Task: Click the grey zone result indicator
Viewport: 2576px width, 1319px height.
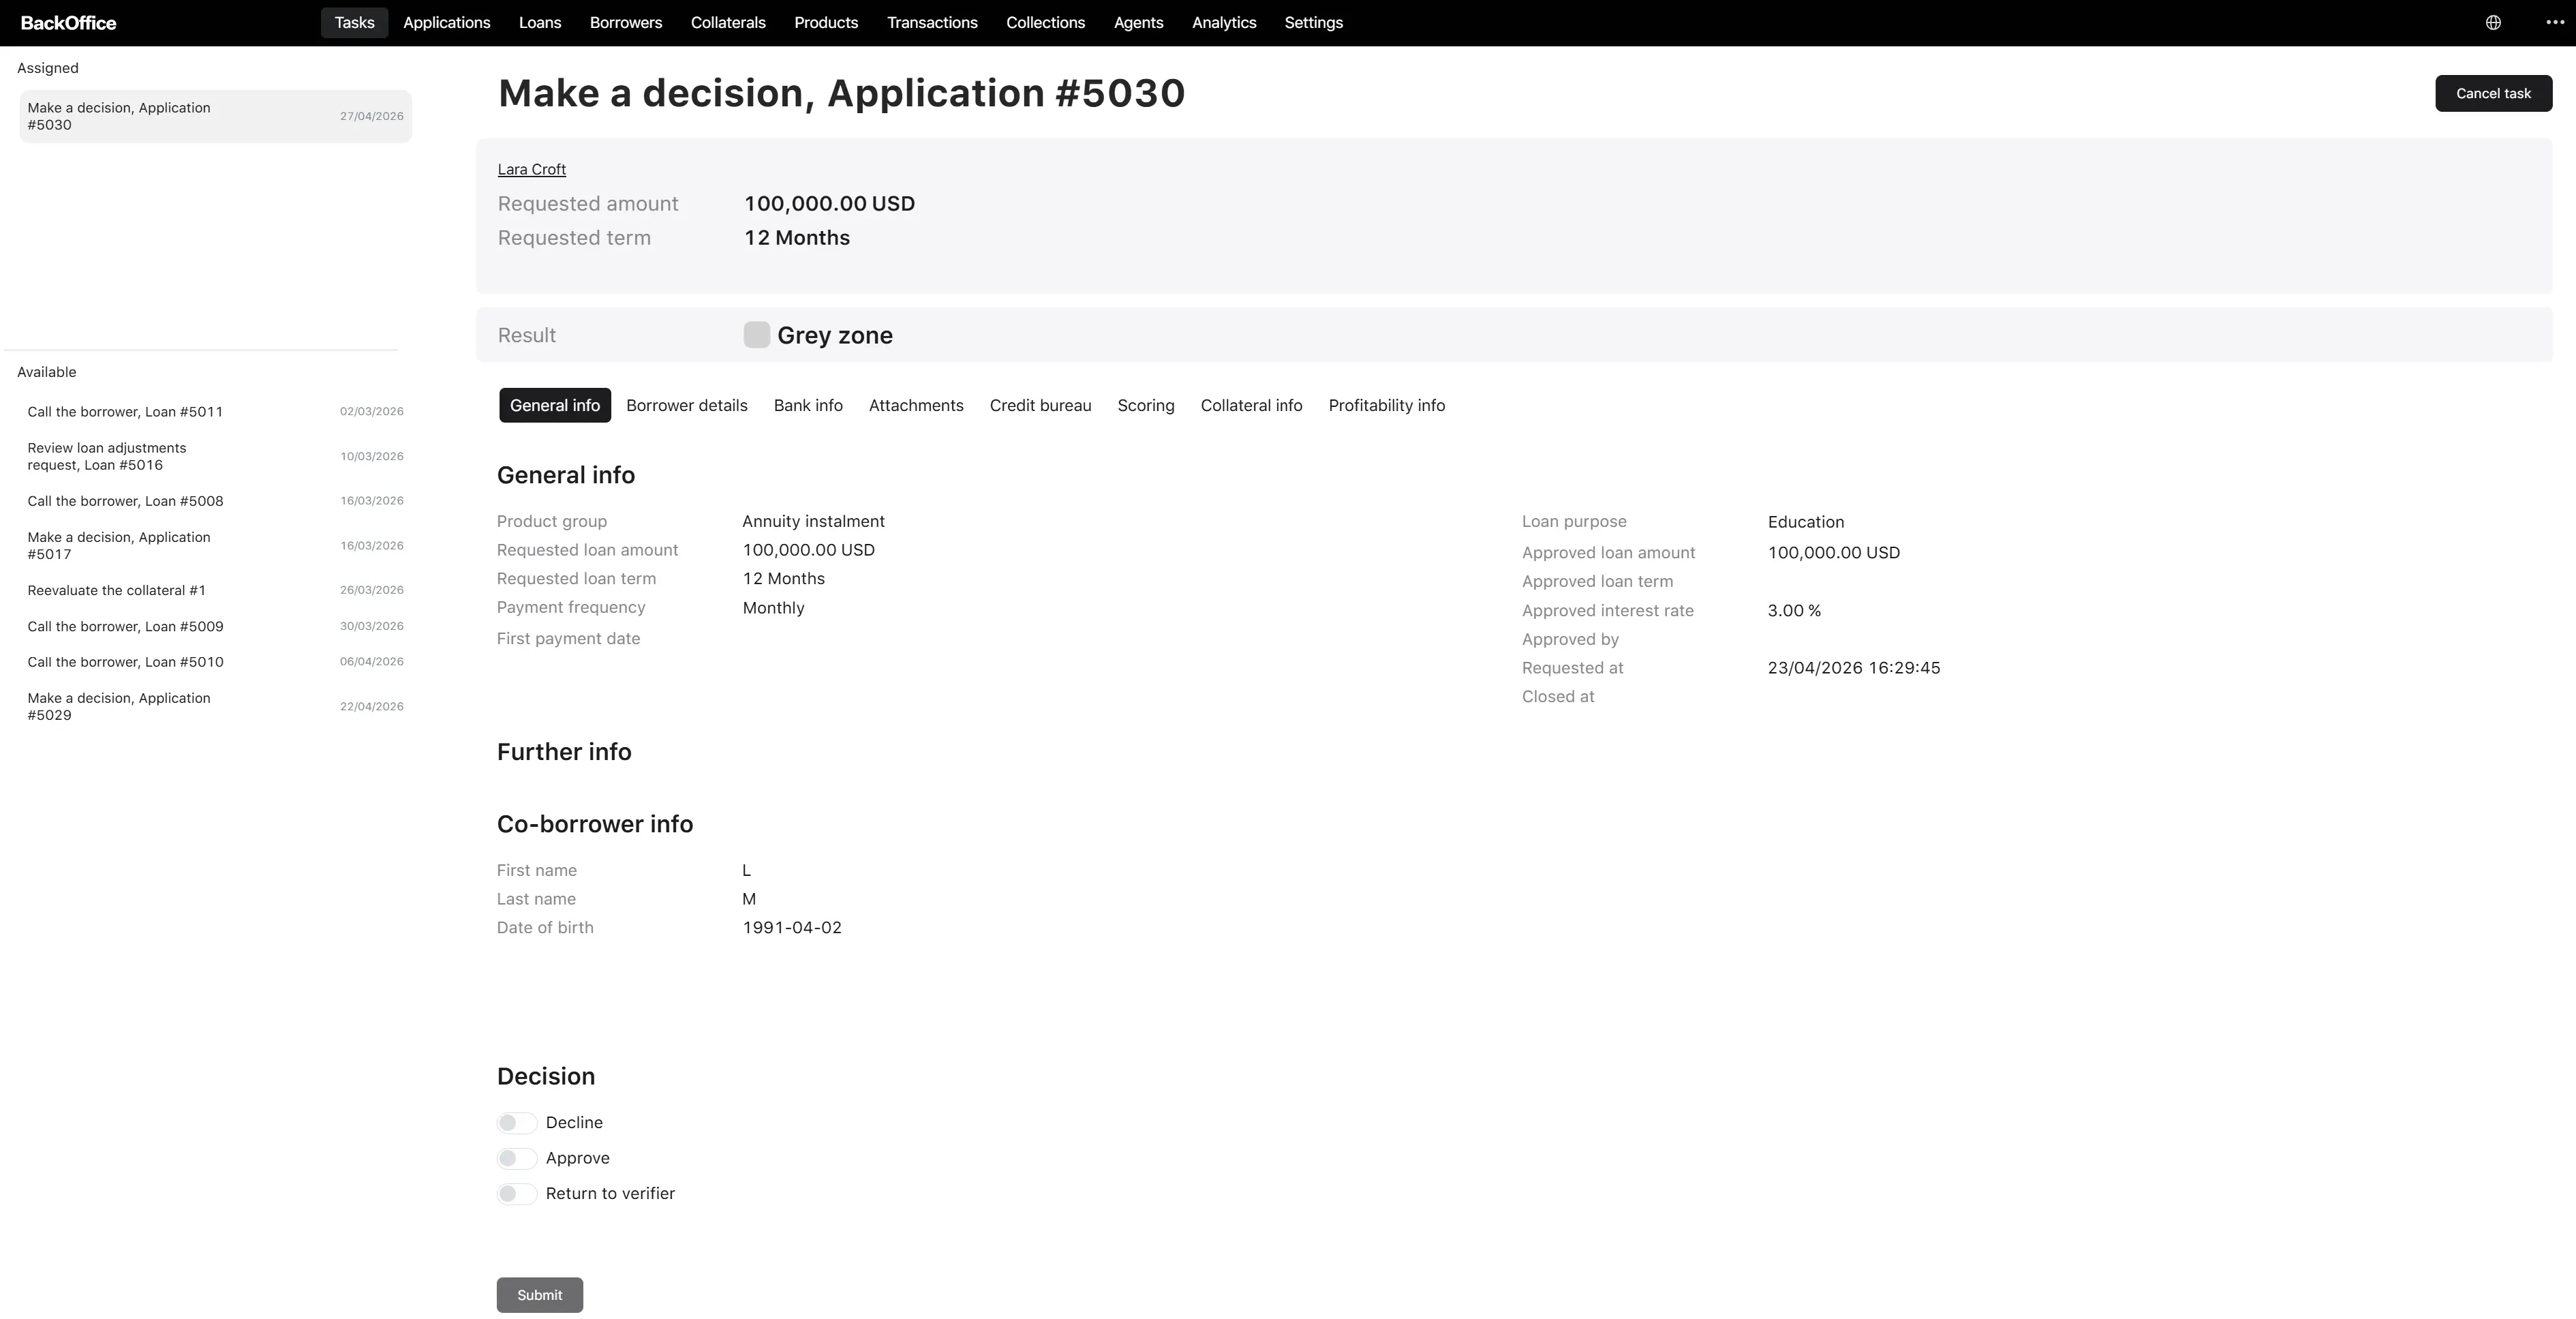Action: [x=756, y=335]
